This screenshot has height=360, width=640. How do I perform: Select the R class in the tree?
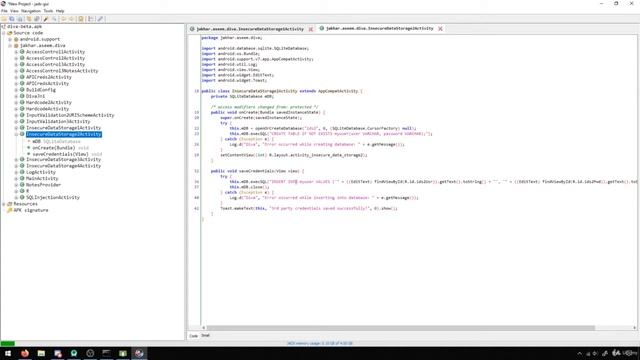[x=27, y=191]
